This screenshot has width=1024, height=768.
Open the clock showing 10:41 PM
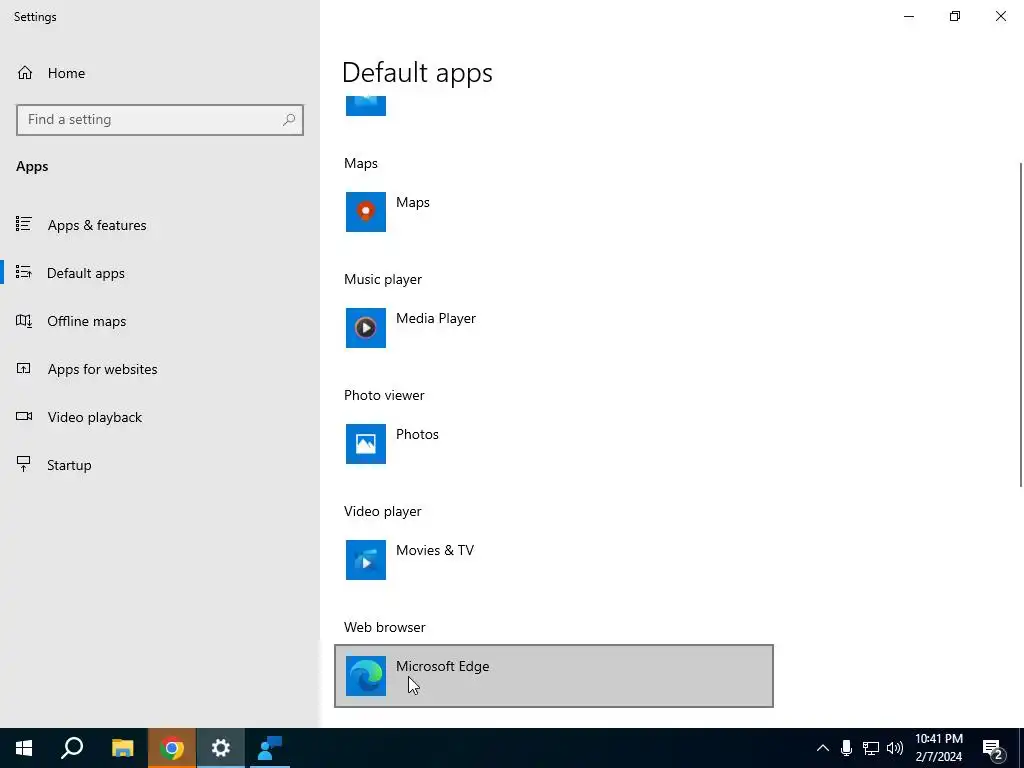point(939,748)
